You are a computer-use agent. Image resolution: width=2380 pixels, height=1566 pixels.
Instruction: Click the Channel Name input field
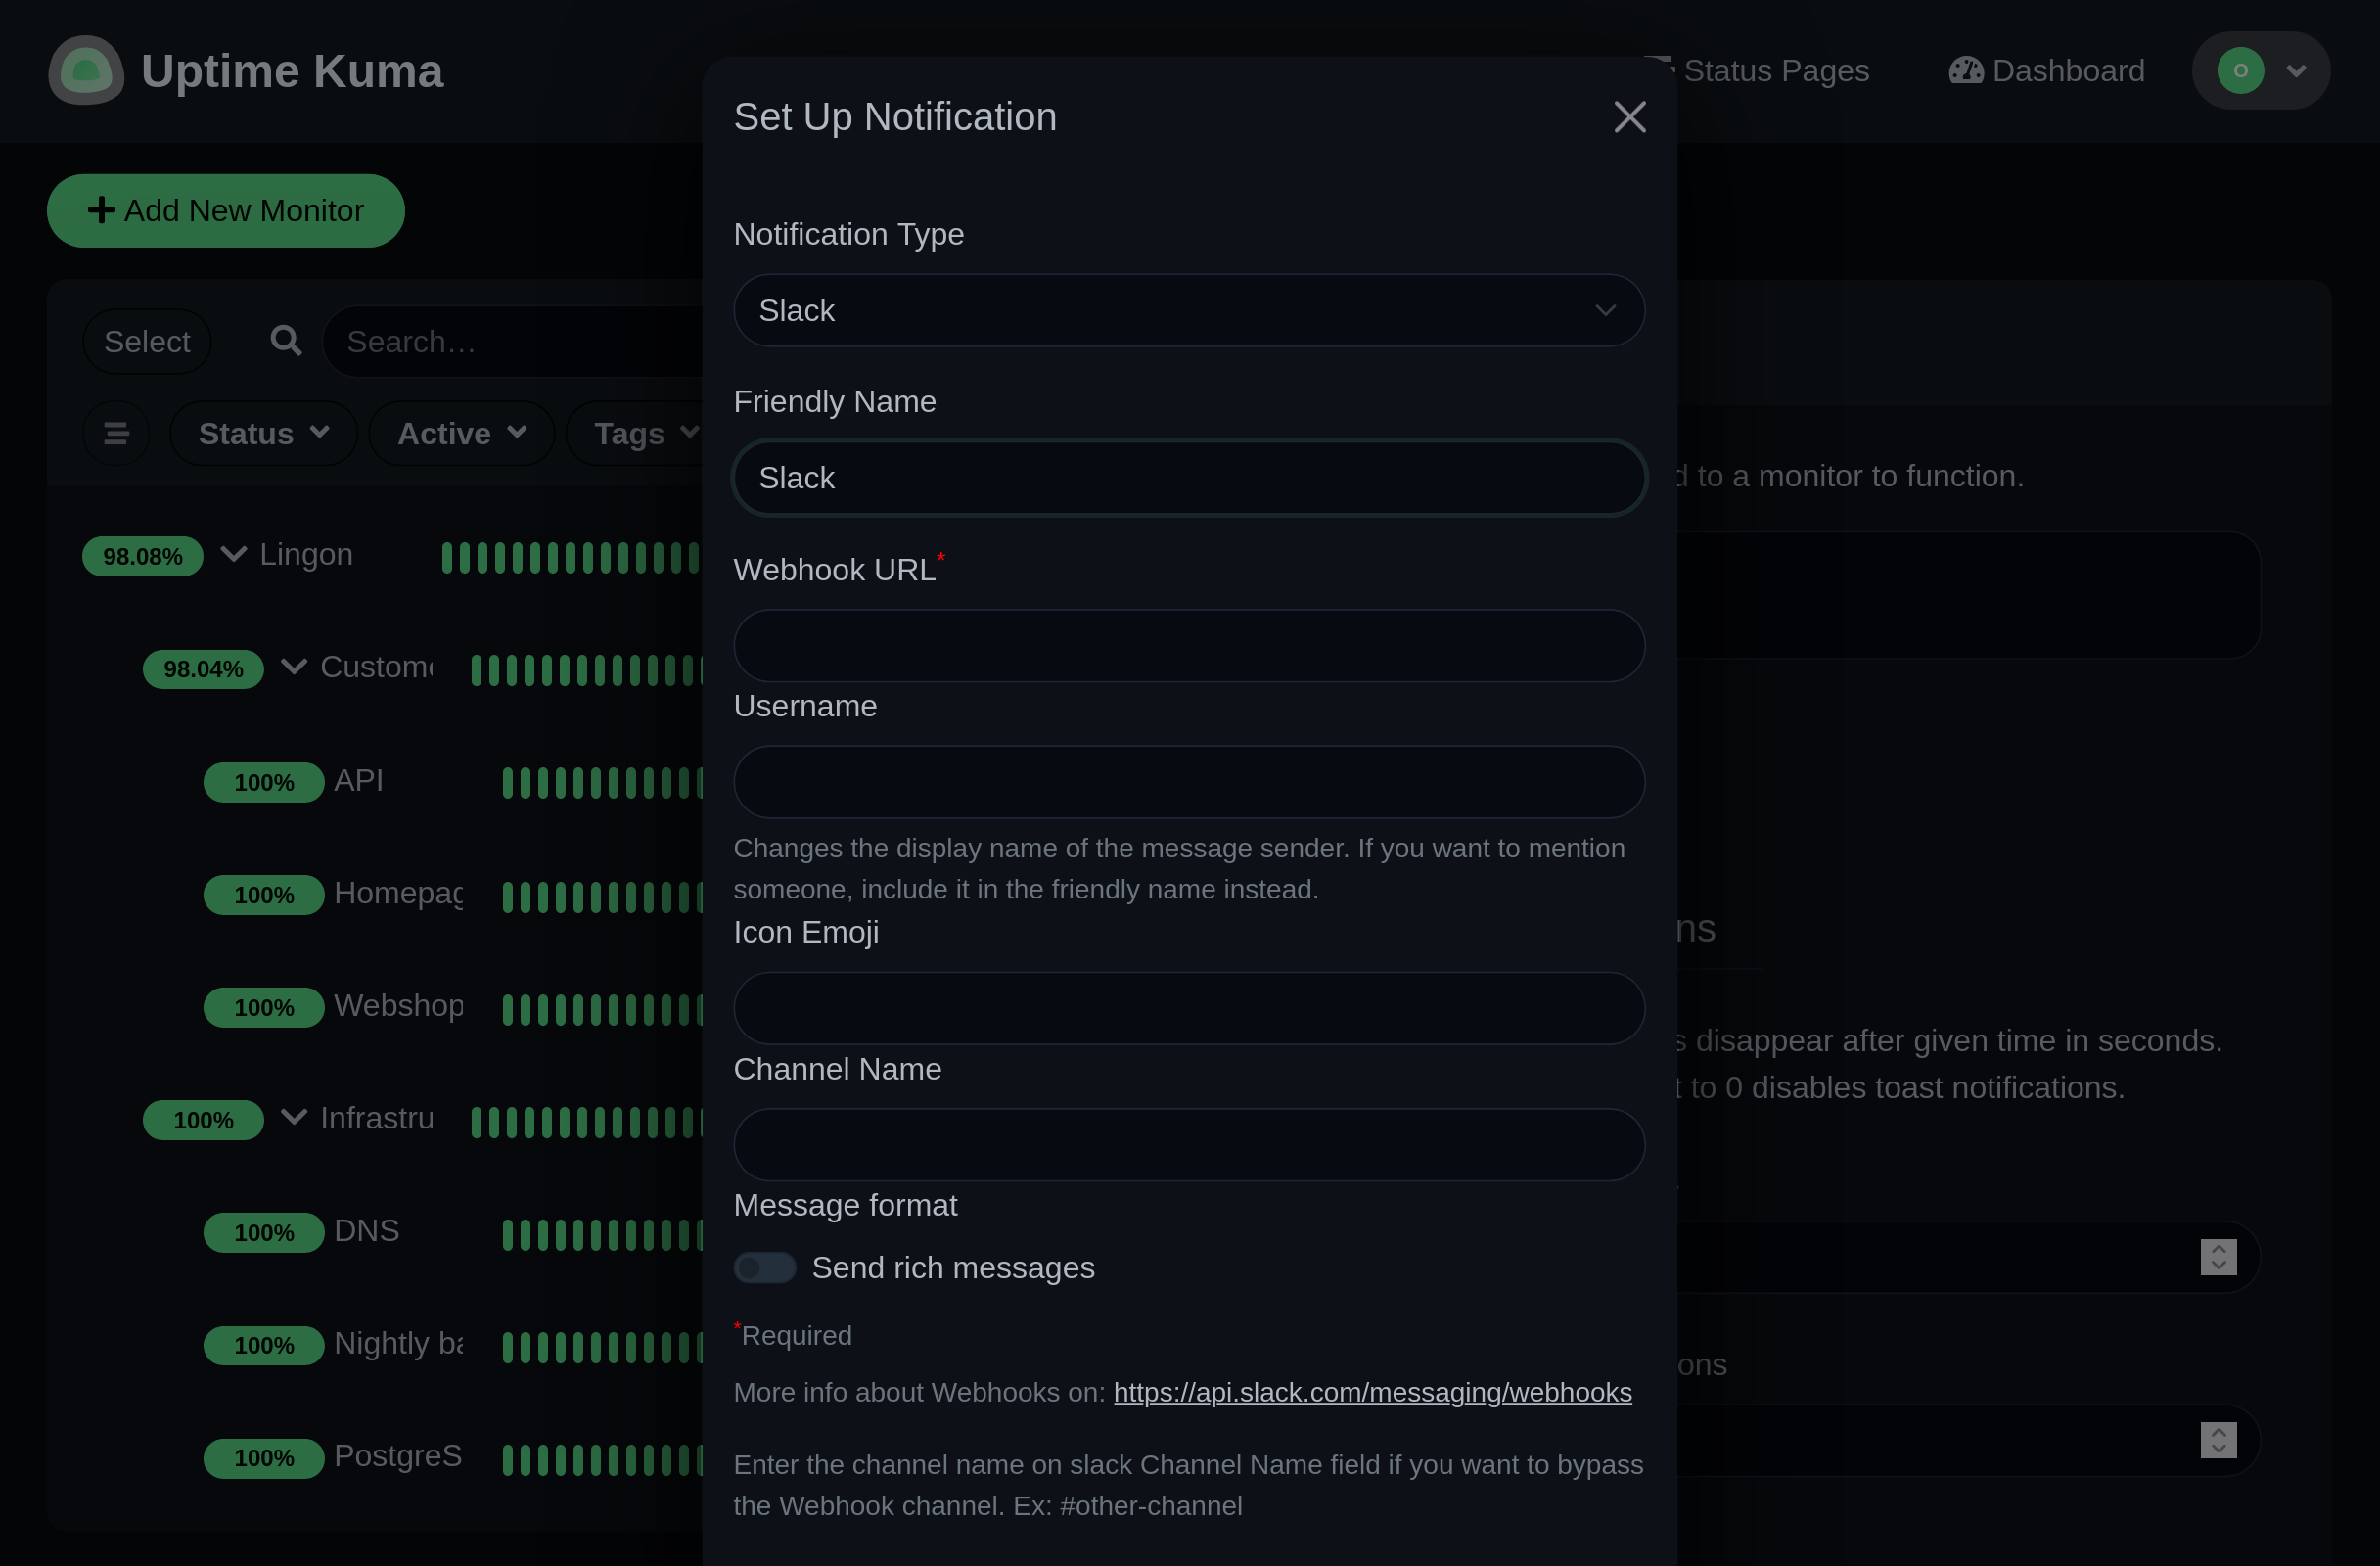pyautogui.click(x=1188, y=1144)
